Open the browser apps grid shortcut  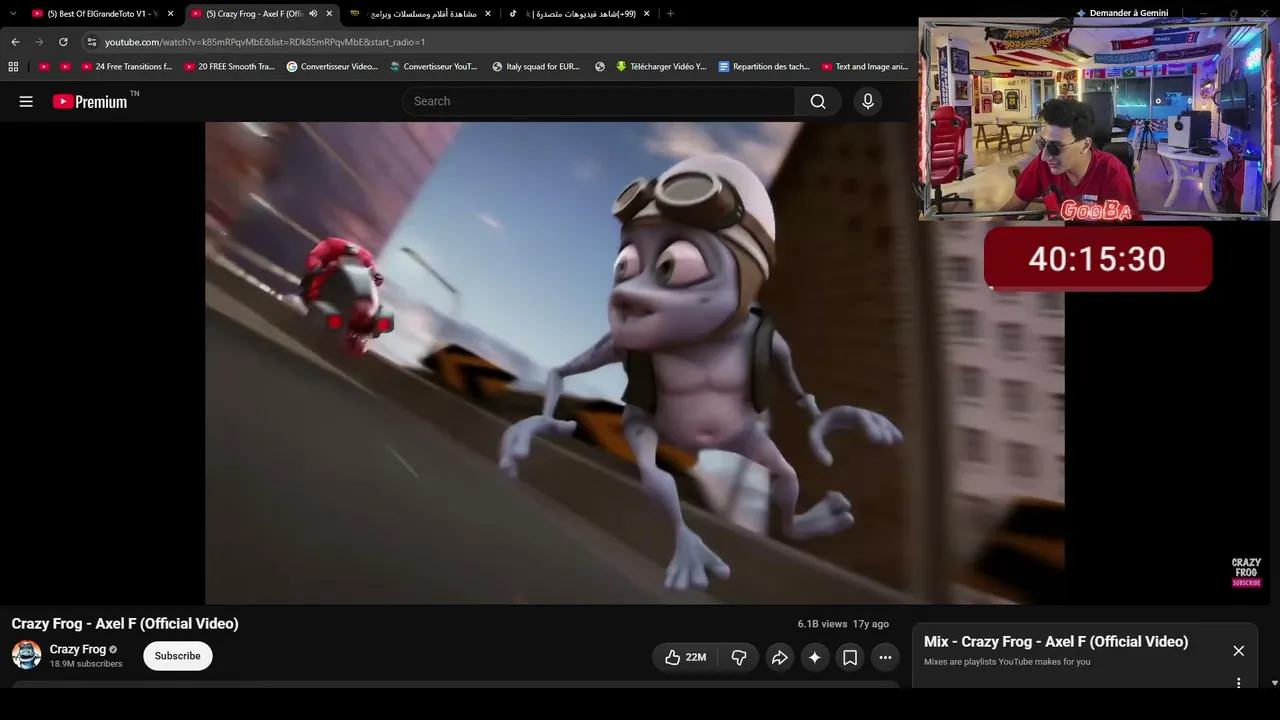click(13, 67)
